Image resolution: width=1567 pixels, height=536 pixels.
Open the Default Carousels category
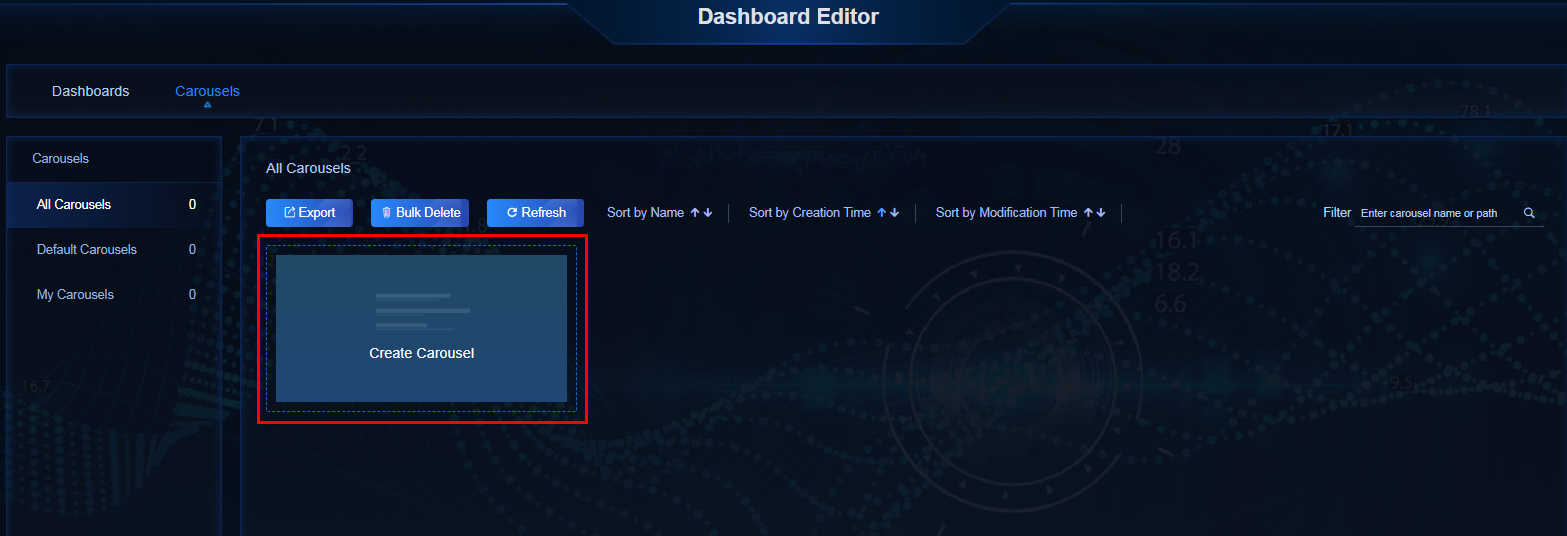point(114,250)
